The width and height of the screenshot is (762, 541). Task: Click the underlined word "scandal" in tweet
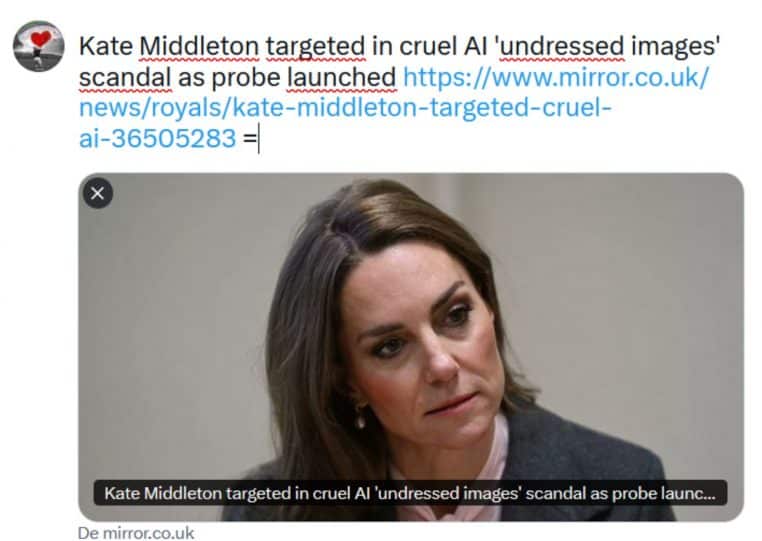click(x=125, y=78)
